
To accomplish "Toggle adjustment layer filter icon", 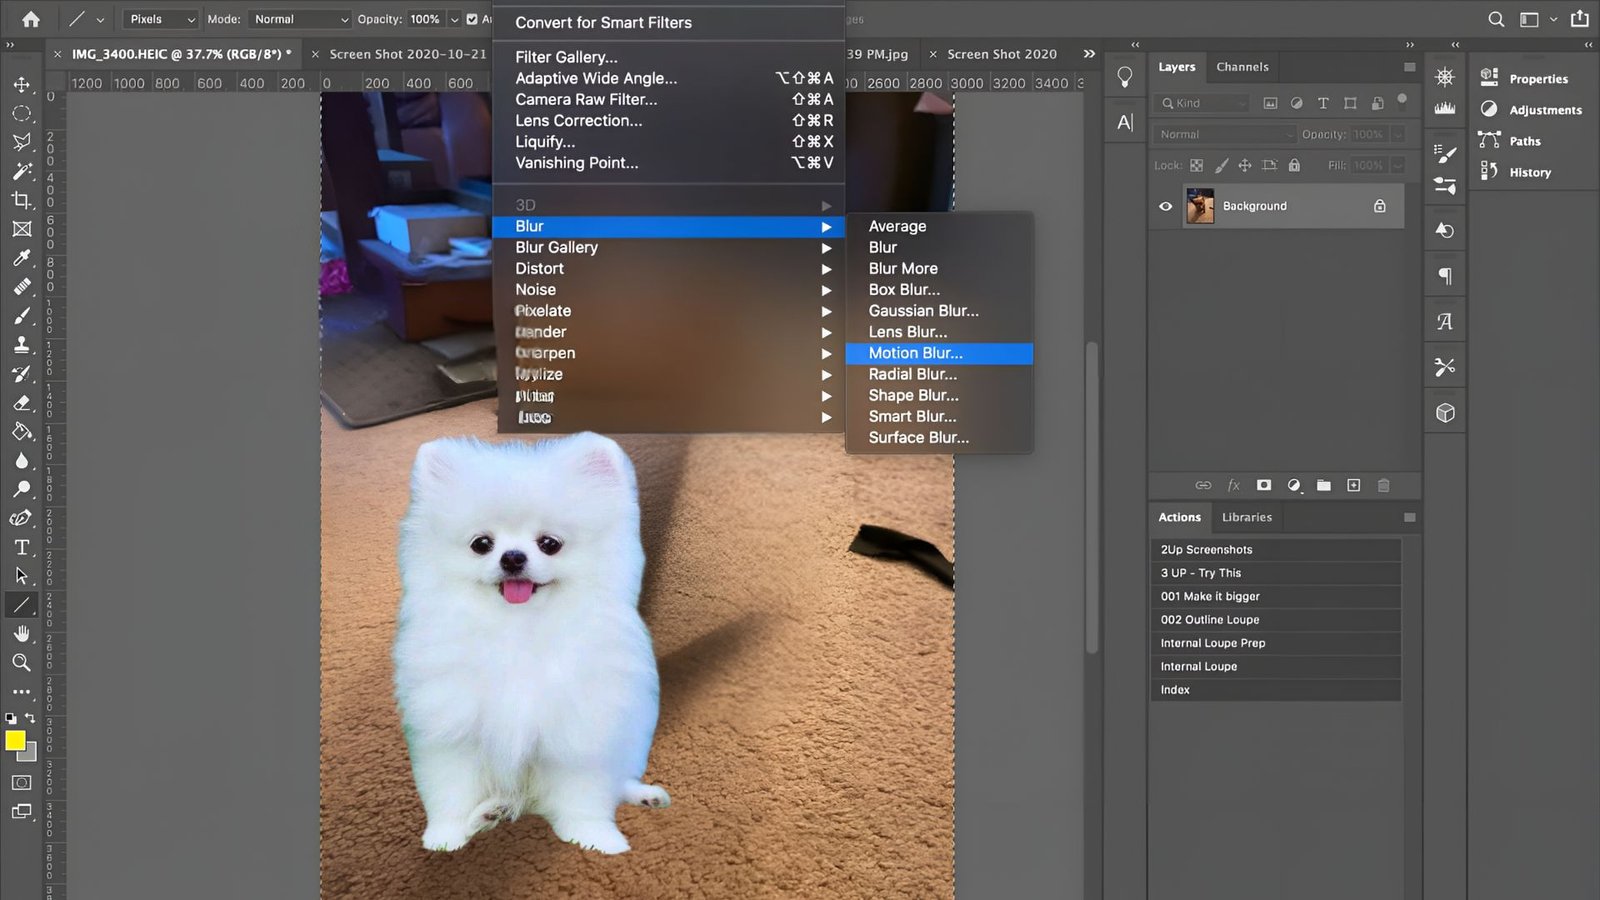I will pos(1297,103).
